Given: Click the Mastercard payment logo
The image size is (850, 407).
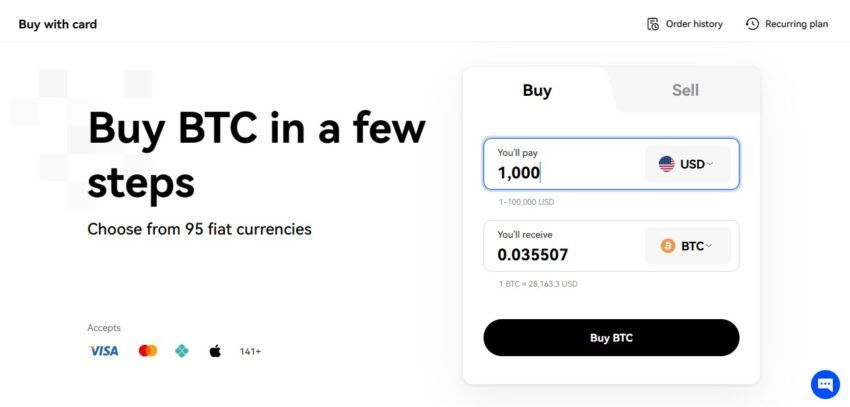Looking at the screenshot, I should (148, 351).
